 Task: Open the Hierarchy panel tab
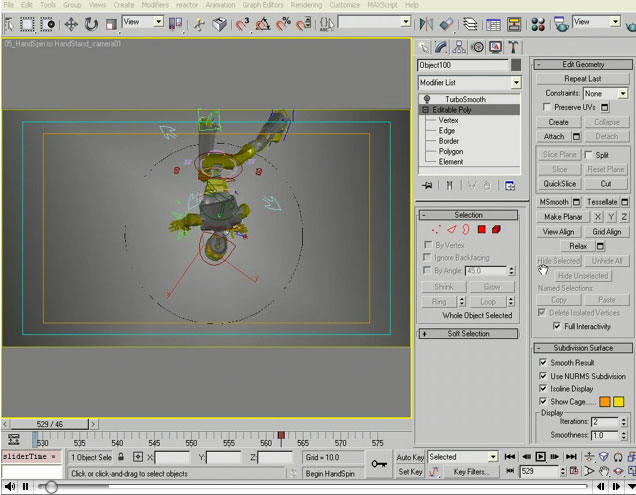click(x=460, y=47)
